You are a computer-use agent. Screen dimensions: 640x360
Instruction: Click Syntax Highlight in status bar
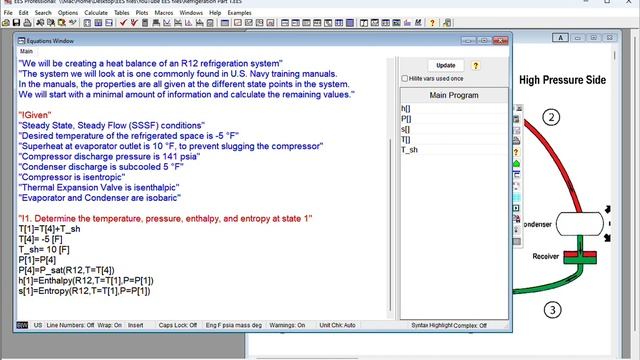431,325
